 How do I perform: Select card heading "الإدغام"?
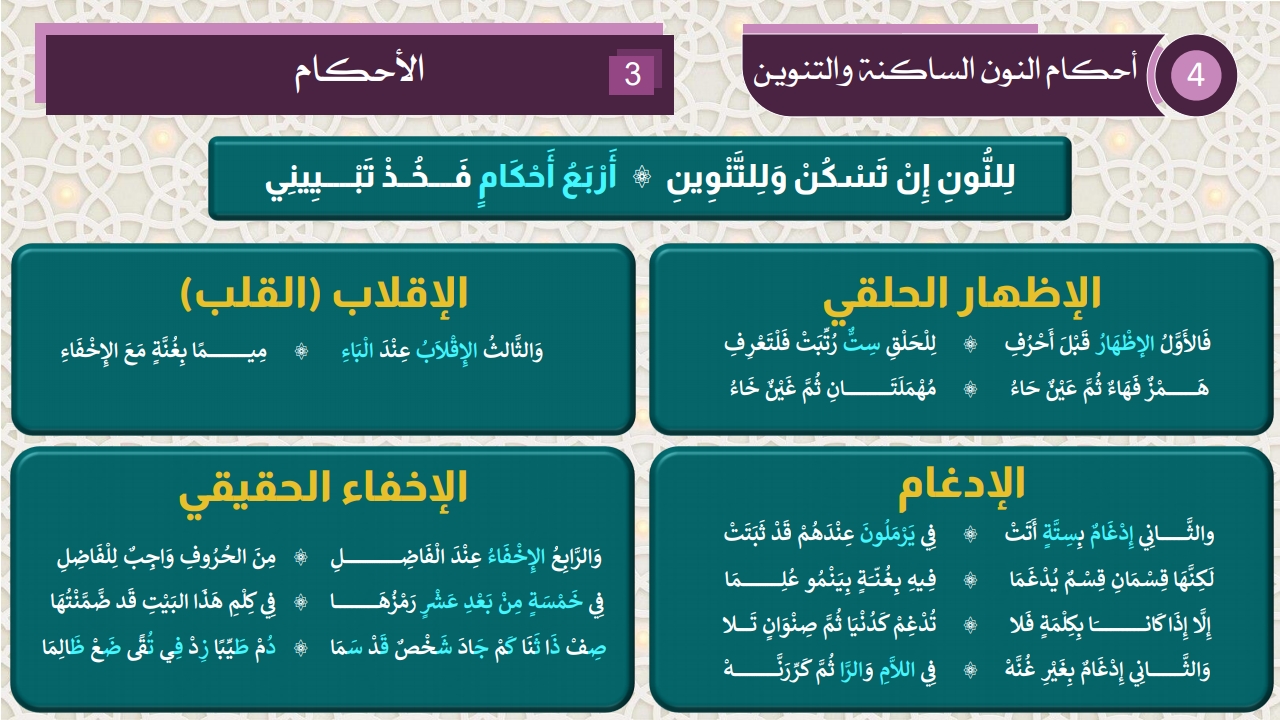[x=961, y=485]
